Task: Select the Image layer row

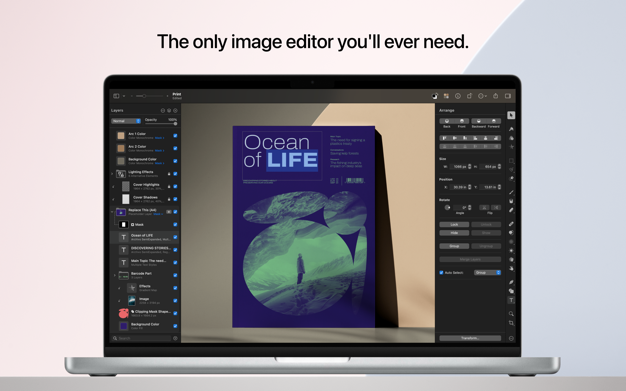Action: coord(145,300)
